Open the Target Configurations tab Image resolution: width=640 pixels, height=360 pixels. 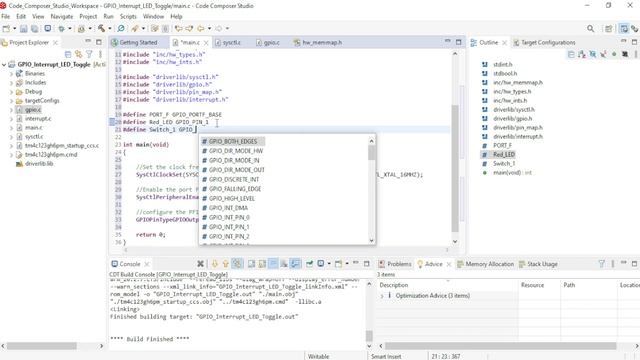(544, 42)
